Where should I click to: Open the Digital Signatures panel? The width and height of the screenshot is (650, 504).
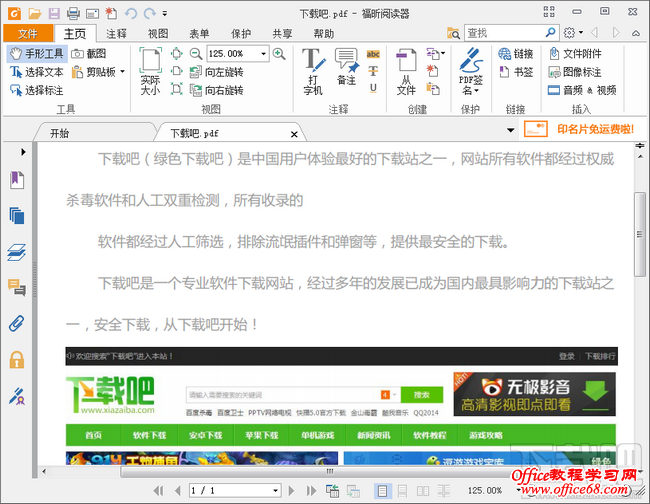click(x=17, y=396)
